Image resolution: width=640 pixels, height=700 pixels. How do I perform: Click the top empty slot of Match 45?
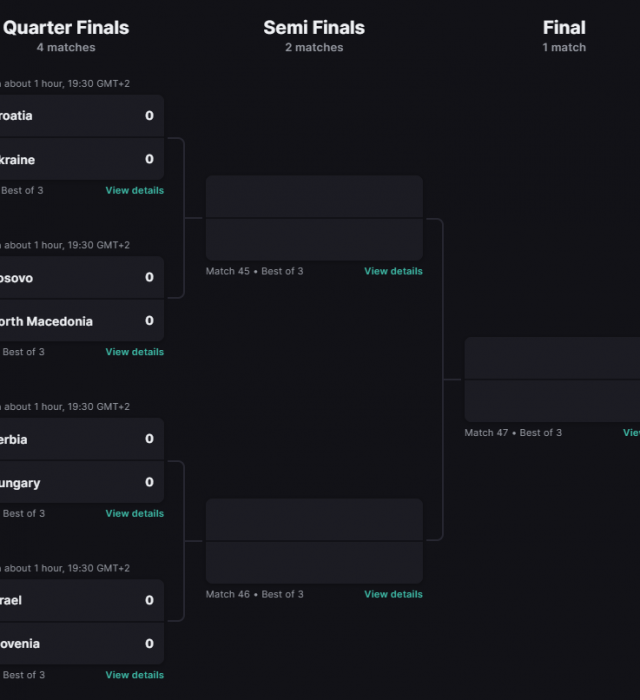pos(314,197)
